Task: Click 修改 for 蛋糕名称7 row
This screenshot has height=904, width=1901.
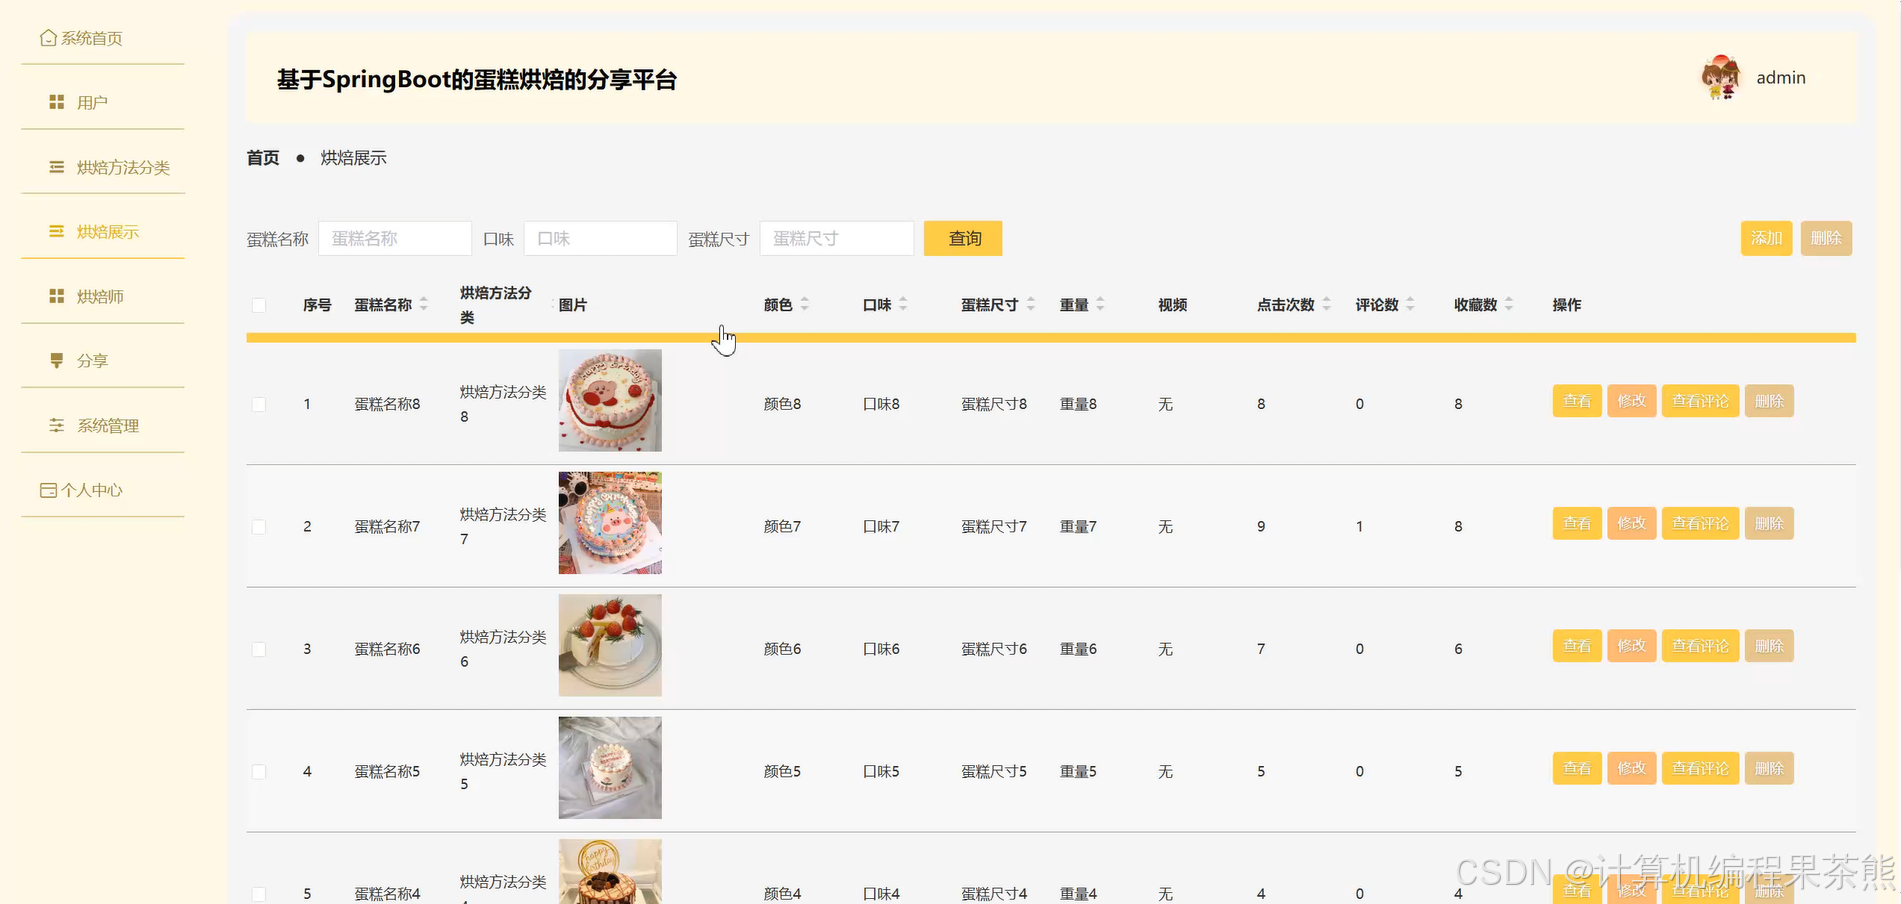Action: point(1632,523)
